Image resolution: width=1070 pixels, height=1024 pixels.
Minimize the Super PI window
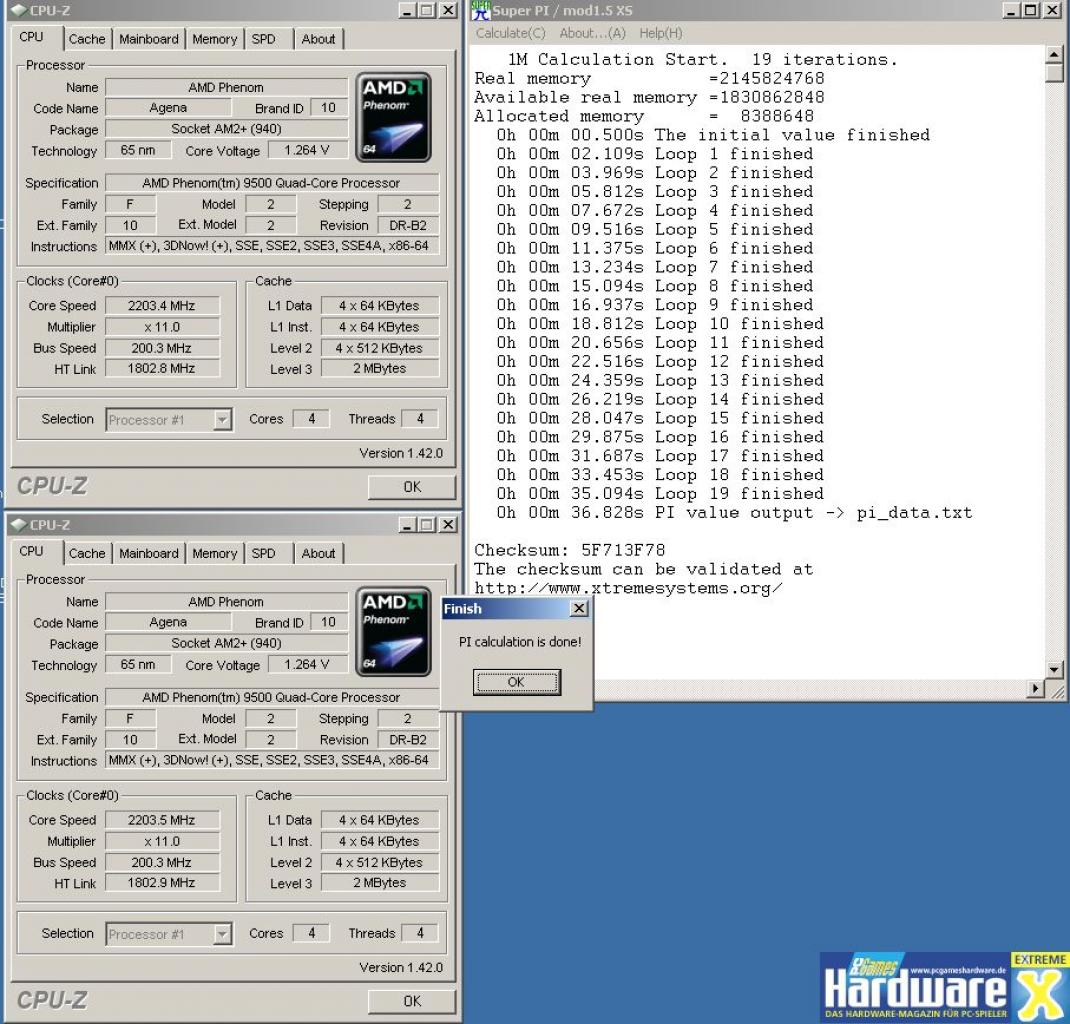pos(1012,10)
